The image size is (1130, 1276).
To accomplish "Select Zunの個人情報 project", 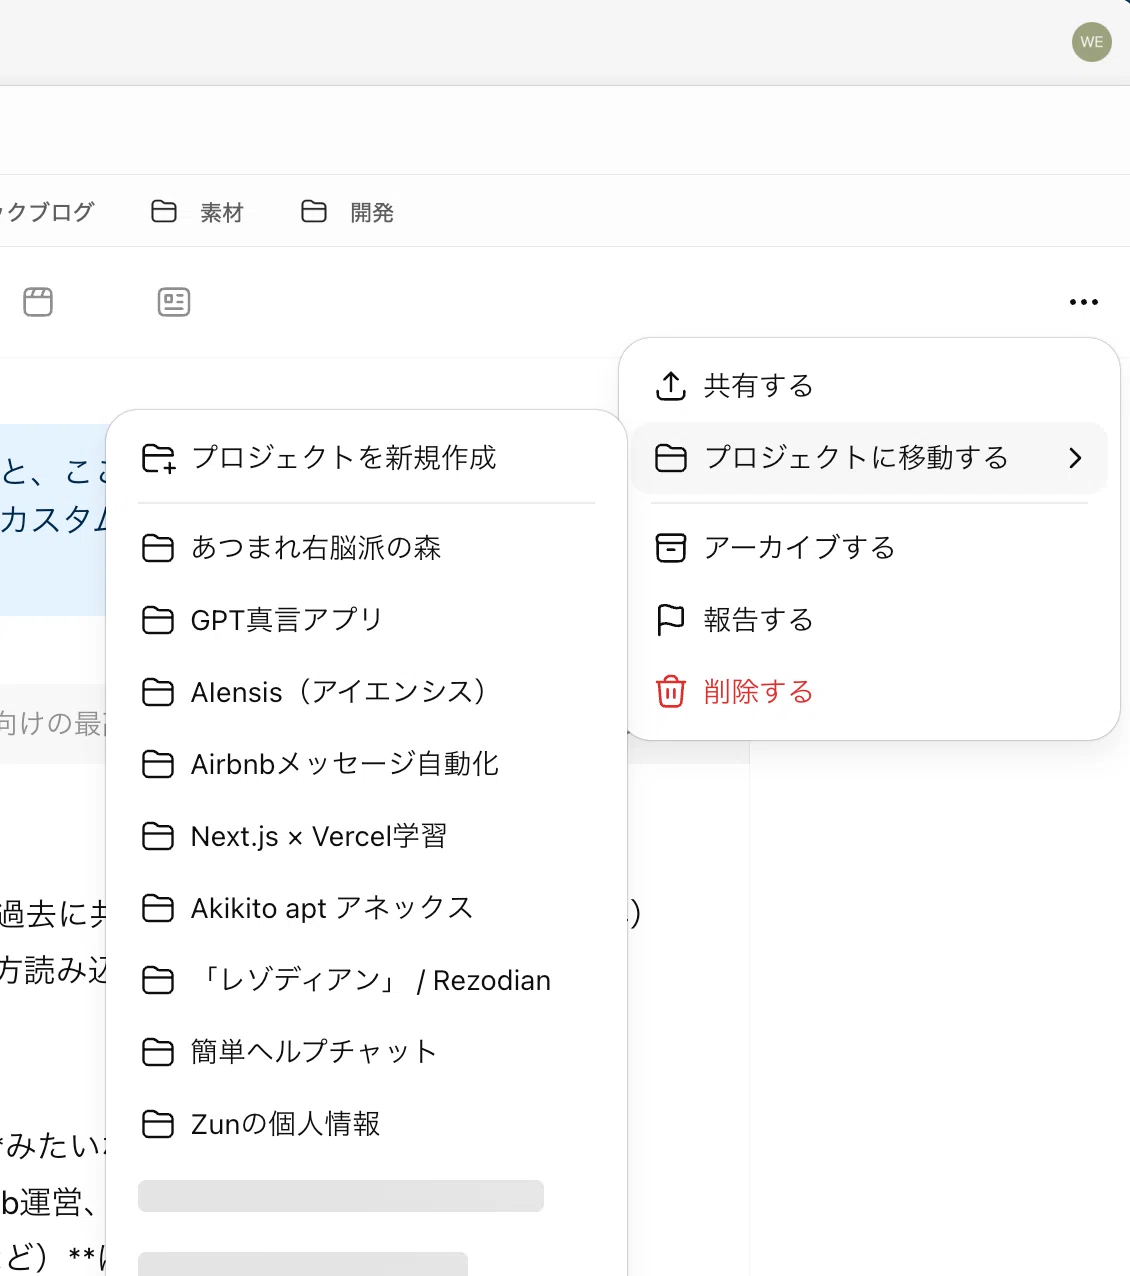I will click(366, 1124).
